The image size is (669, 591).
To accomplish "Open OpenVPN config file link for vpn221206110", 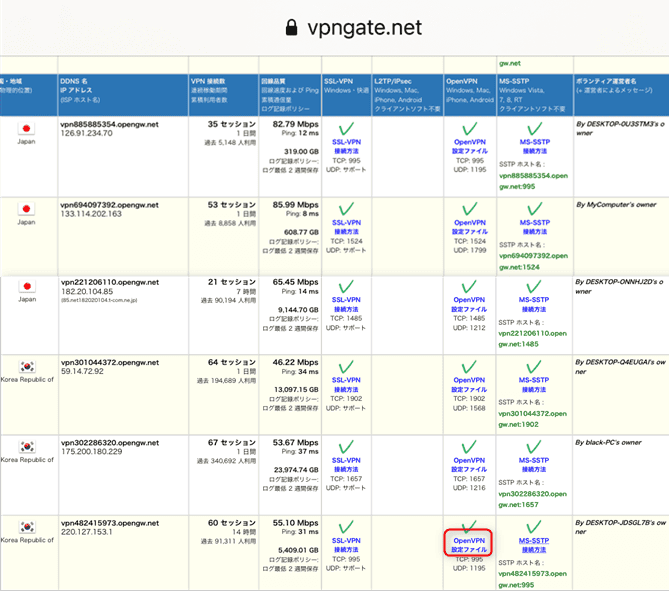I will coord(469,304).
